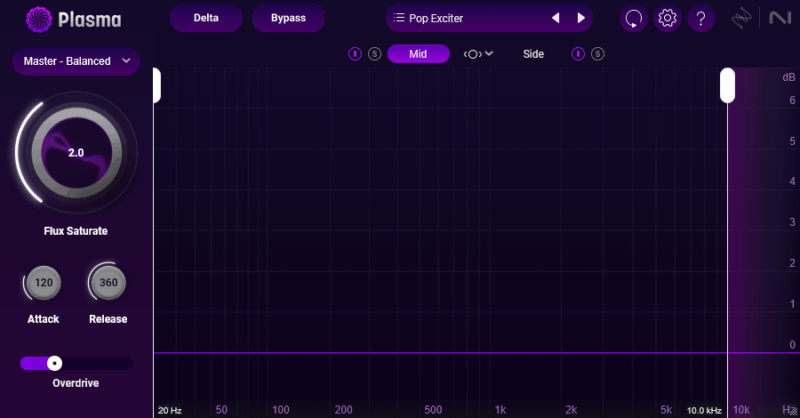Click the Overdrive slider handle
The height and width of the screenshot is (418, 800).
tap(55, 363)
